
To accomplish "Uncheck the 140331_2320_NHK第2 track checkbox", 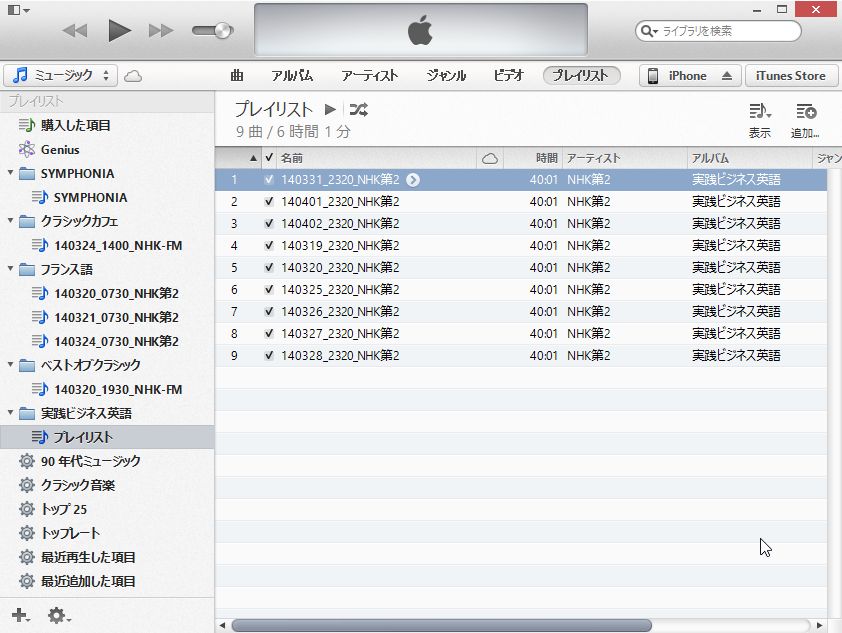I will click(x=269, y=179).
